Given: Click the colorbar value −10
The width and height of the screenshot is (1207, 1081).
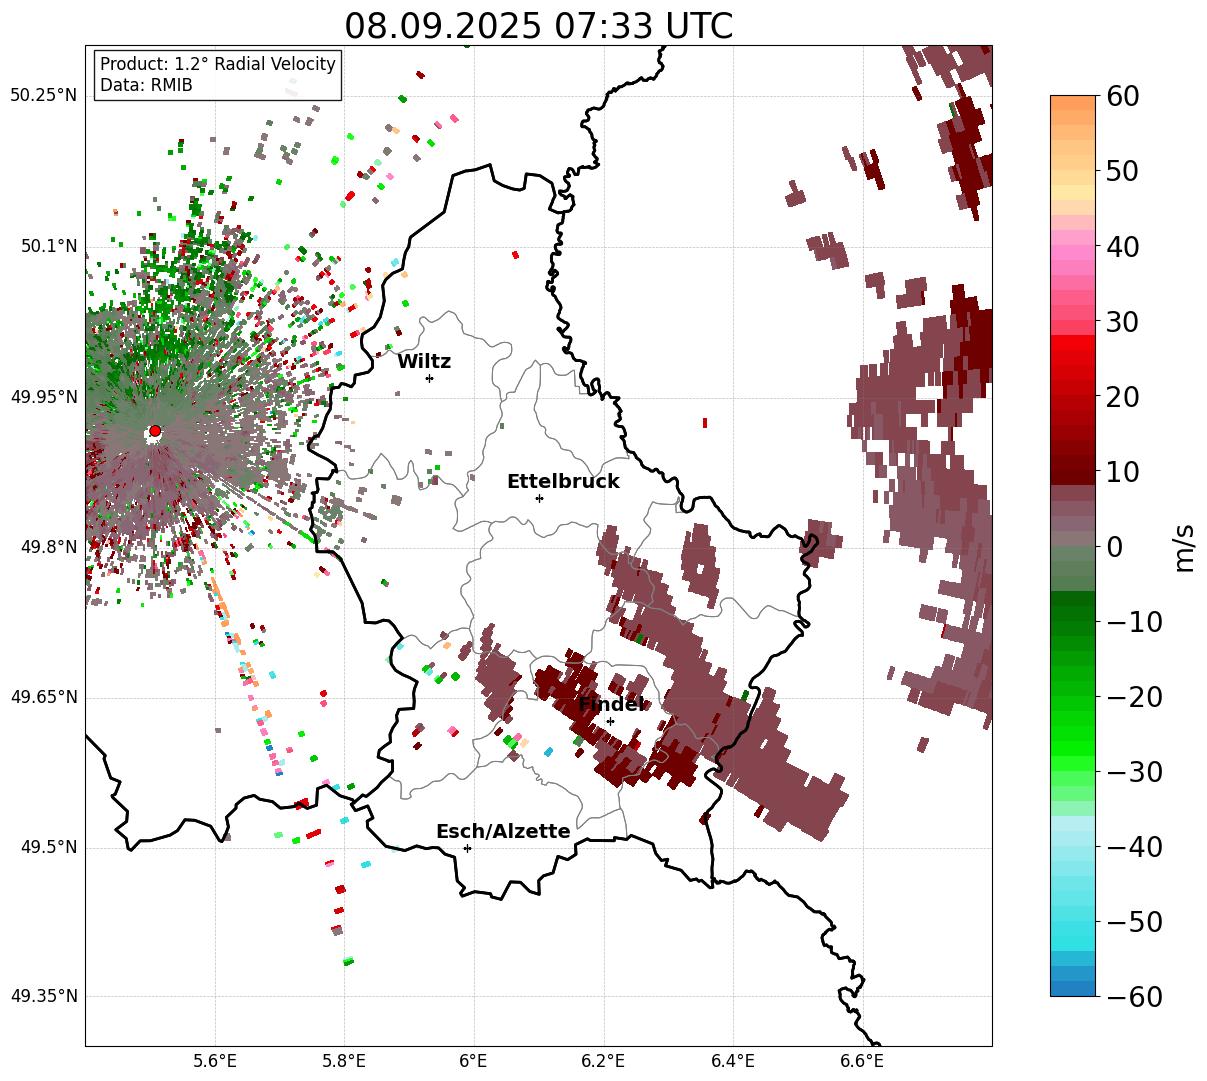Looking at the screenshot, I should click(x=1134, y=622).
